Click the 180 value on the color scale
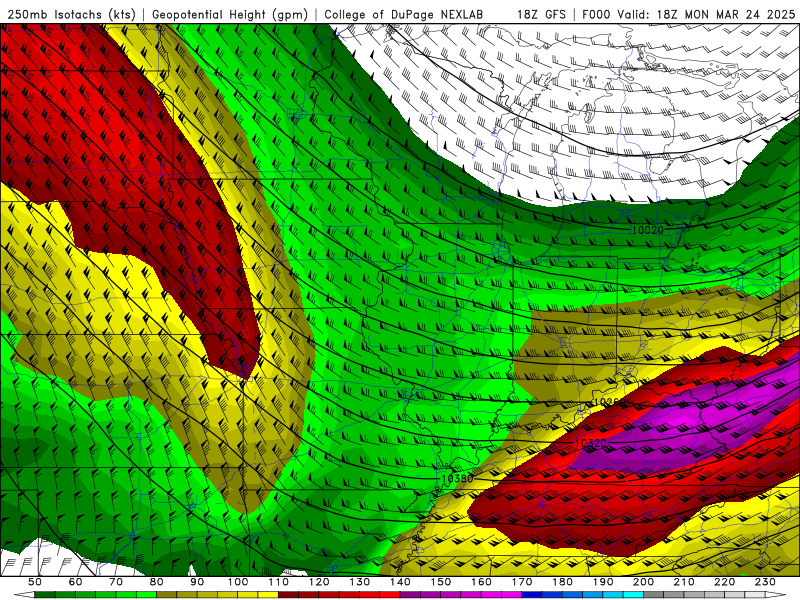 (563, 582)
